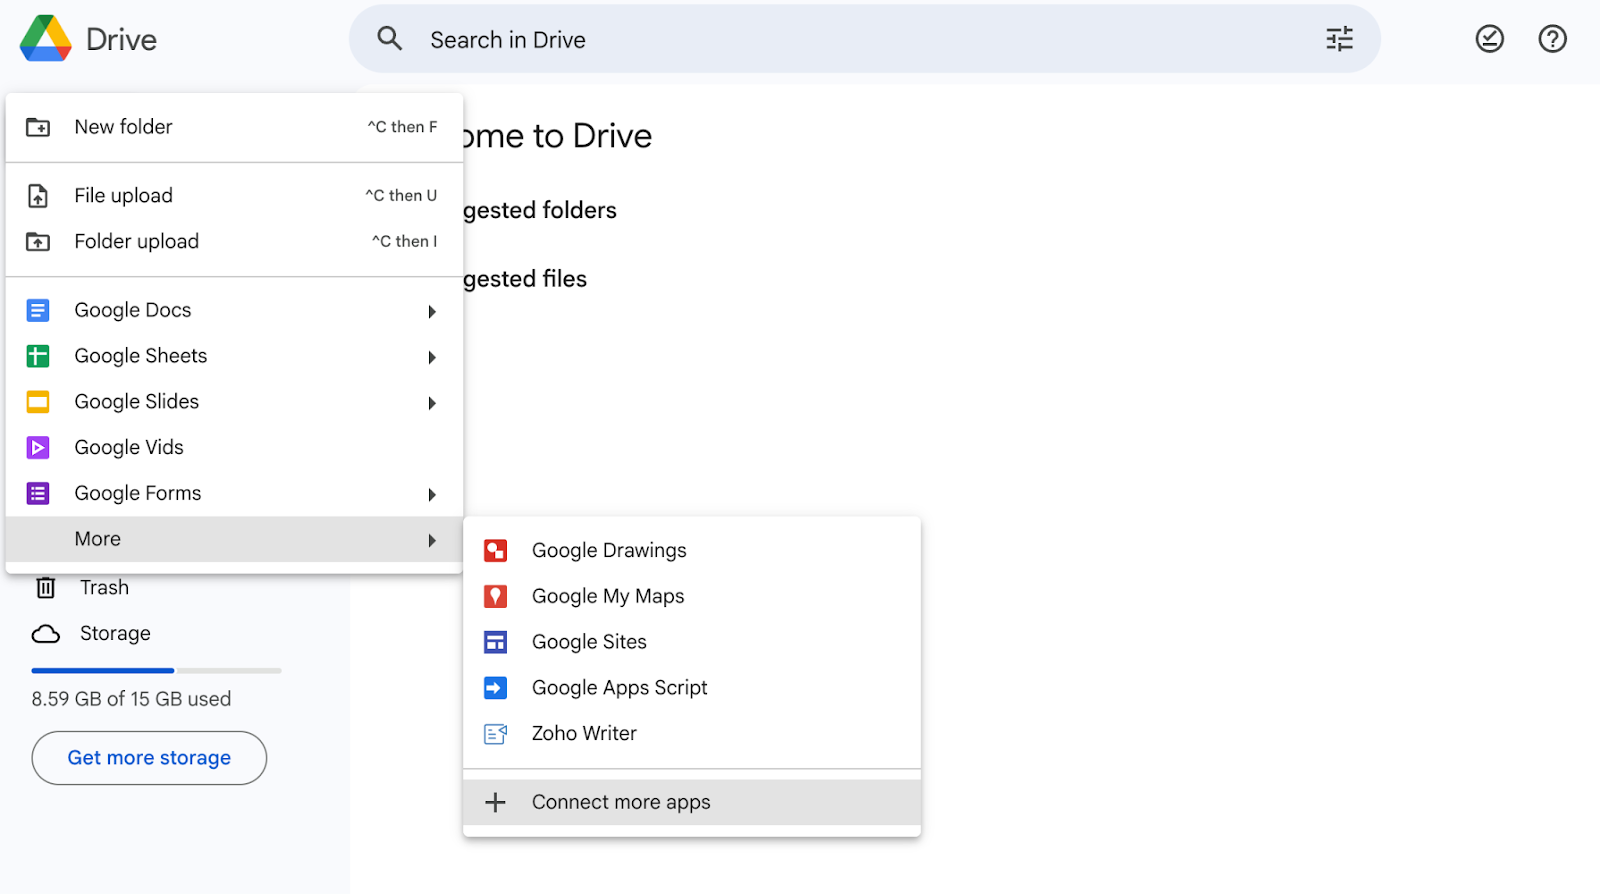1600x894 pixels.
Task: Click the ^C then I shortcut text
Action: (405, 242)
